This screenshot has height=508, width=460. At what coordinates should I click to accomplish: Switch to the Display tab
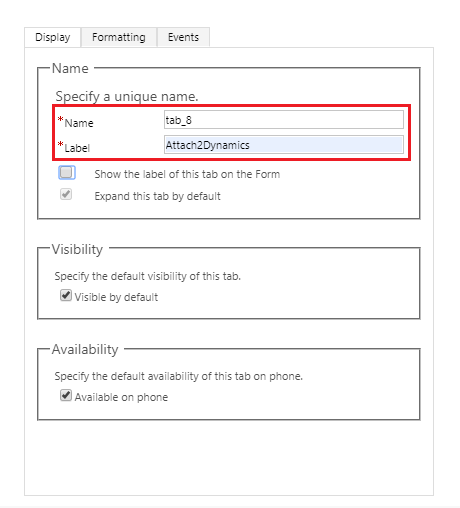(53, 37)
